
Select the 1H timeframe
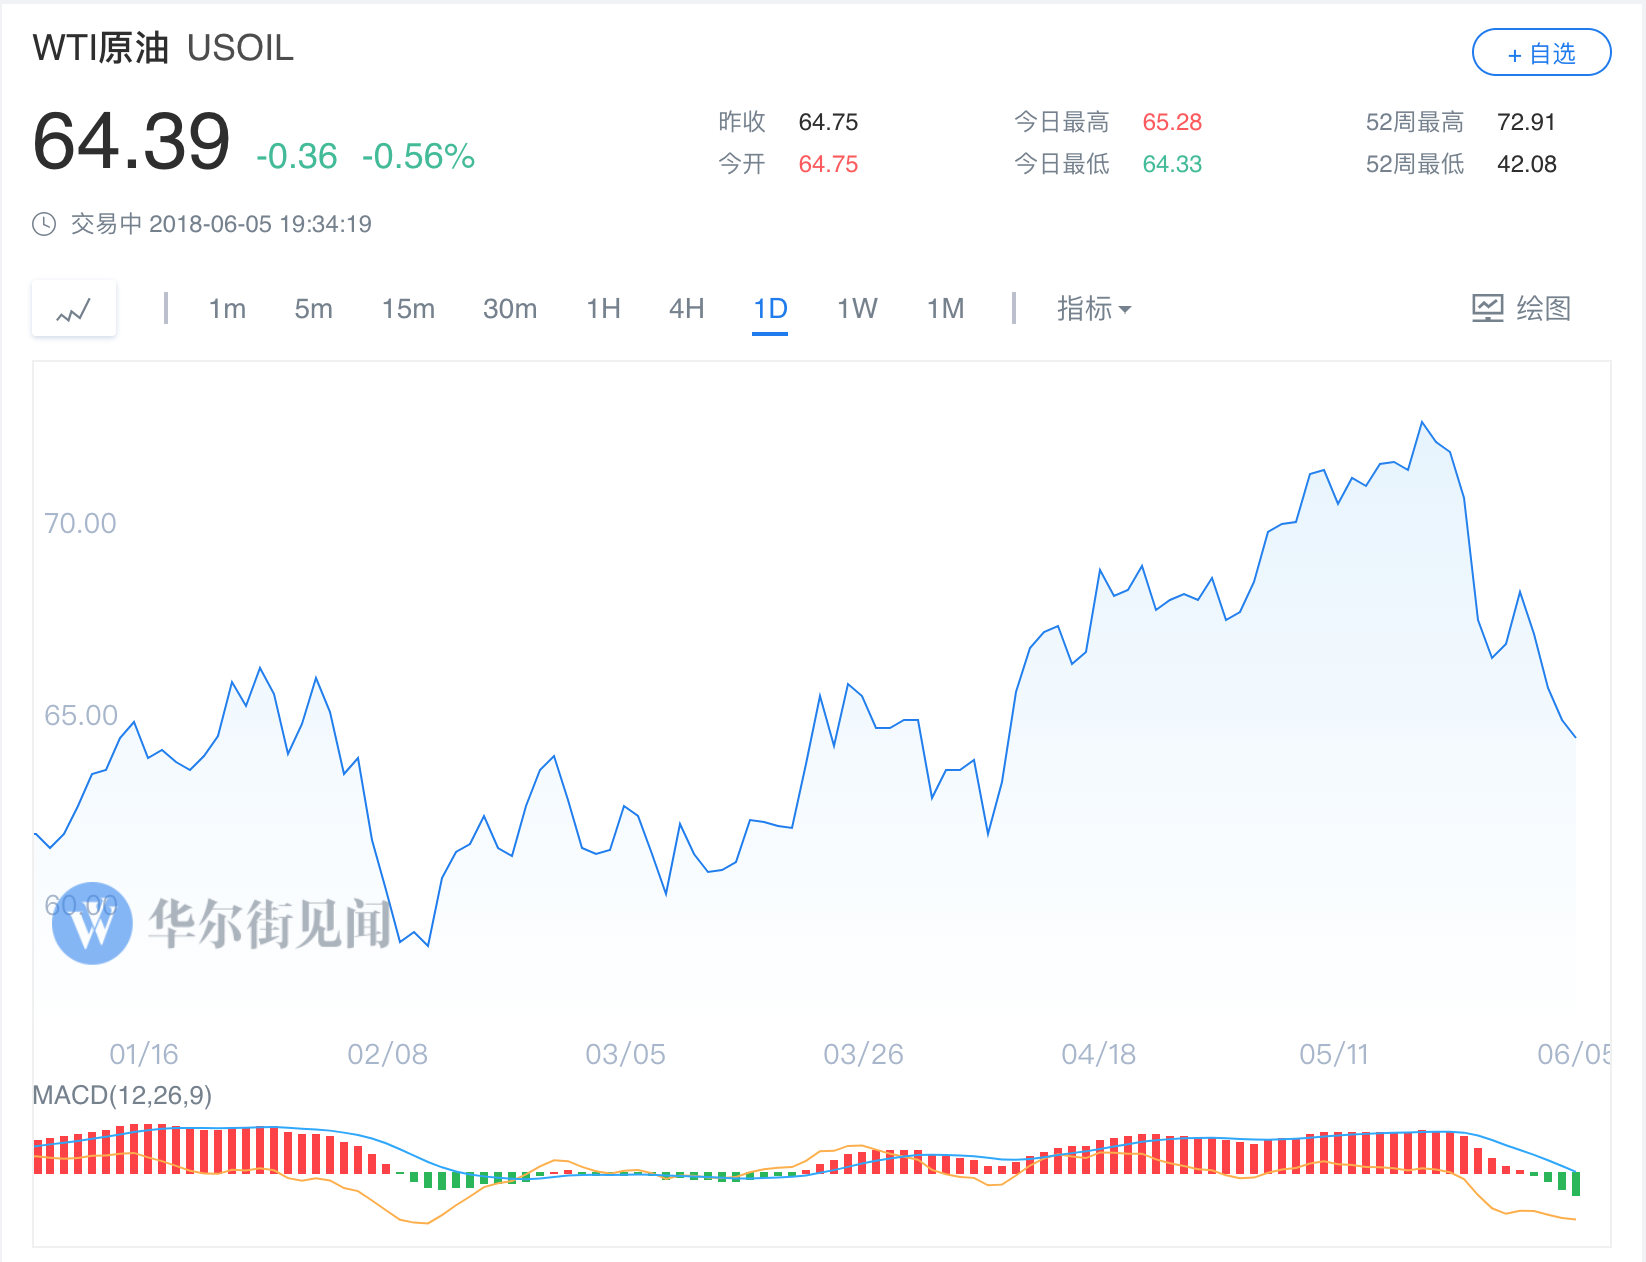click(603, 309)
